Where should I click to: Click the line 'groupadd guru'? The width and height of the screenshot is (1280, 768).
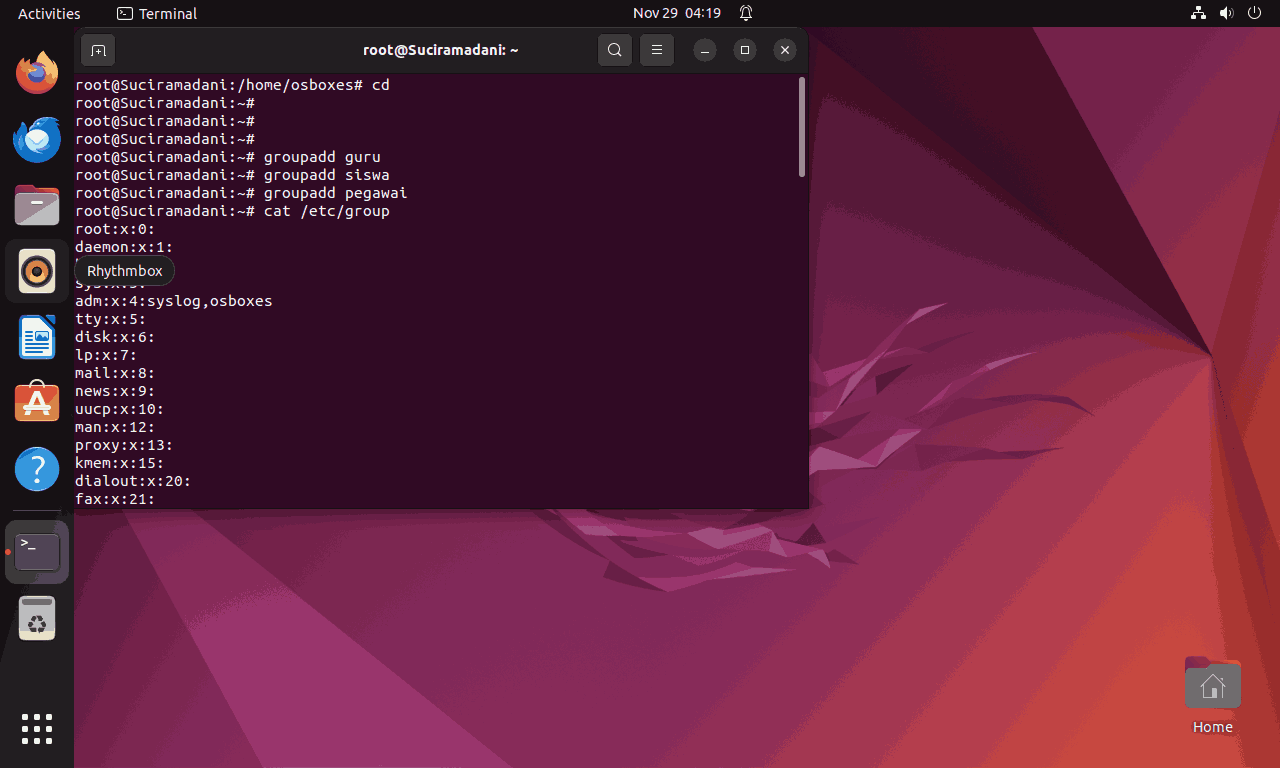coord(228,157)
